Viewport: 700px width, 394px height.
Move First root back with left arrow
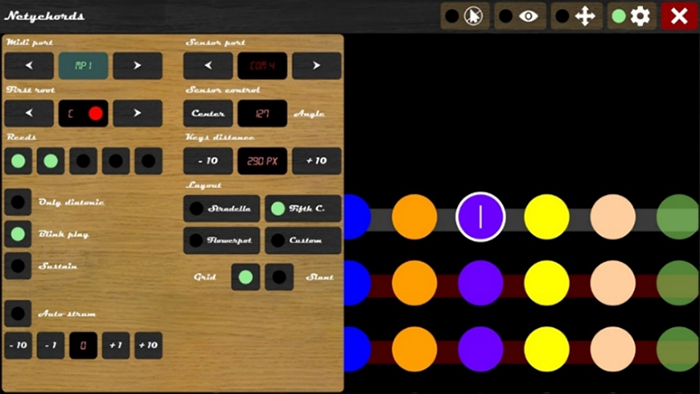coord(29,113)
